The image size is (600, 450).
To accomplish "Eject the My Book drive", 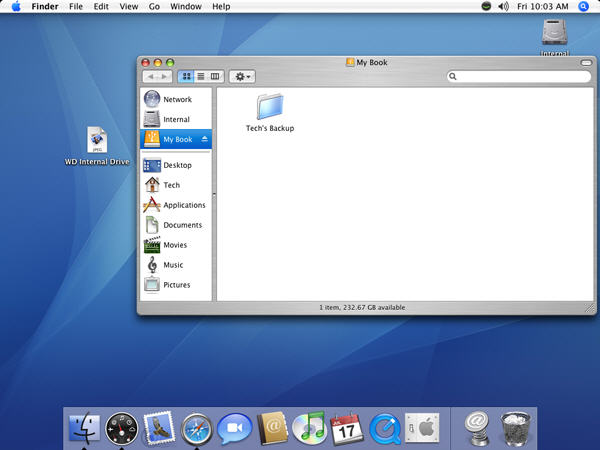I will coord(205,139).
